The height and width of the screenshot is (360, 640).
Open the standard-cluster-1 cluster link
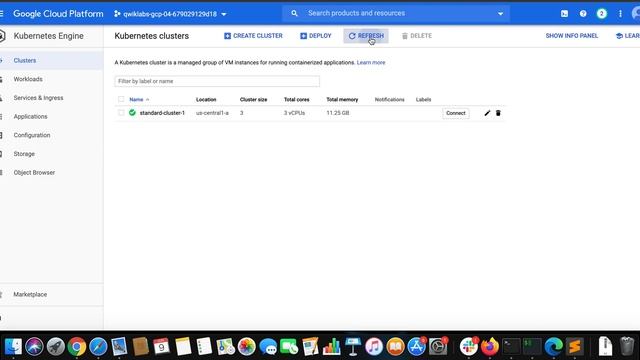tap(162, 113)
